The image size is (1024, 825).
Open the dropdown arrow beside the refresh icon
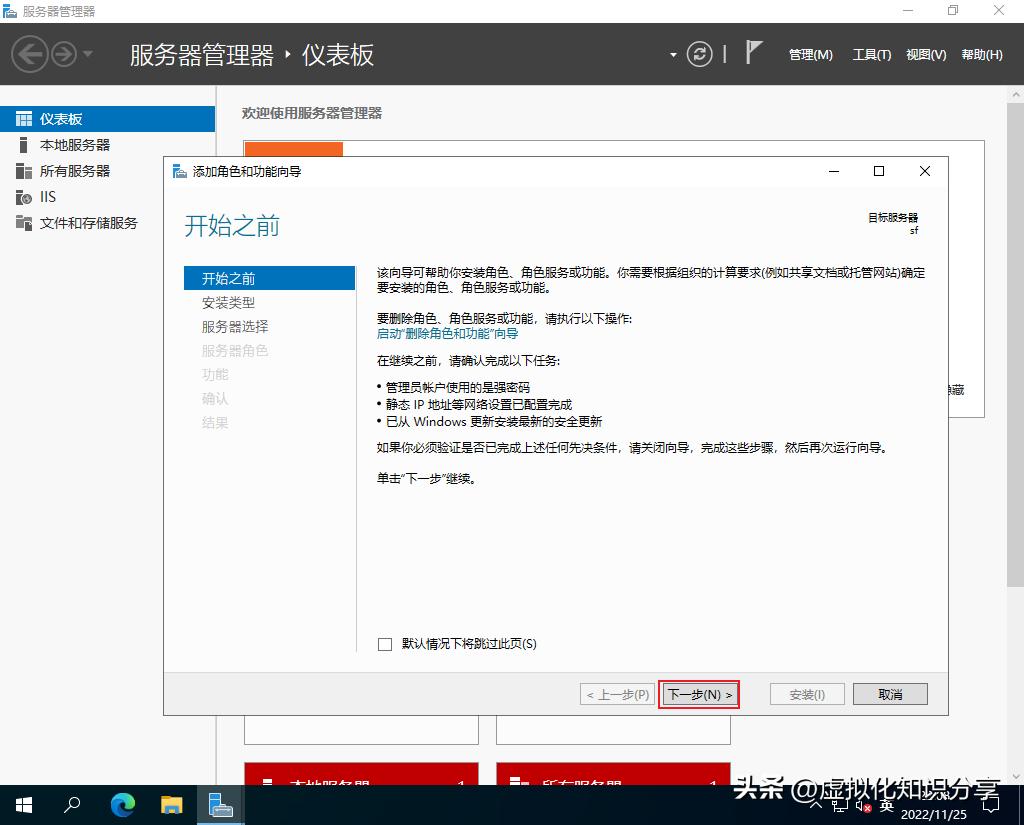674,54
